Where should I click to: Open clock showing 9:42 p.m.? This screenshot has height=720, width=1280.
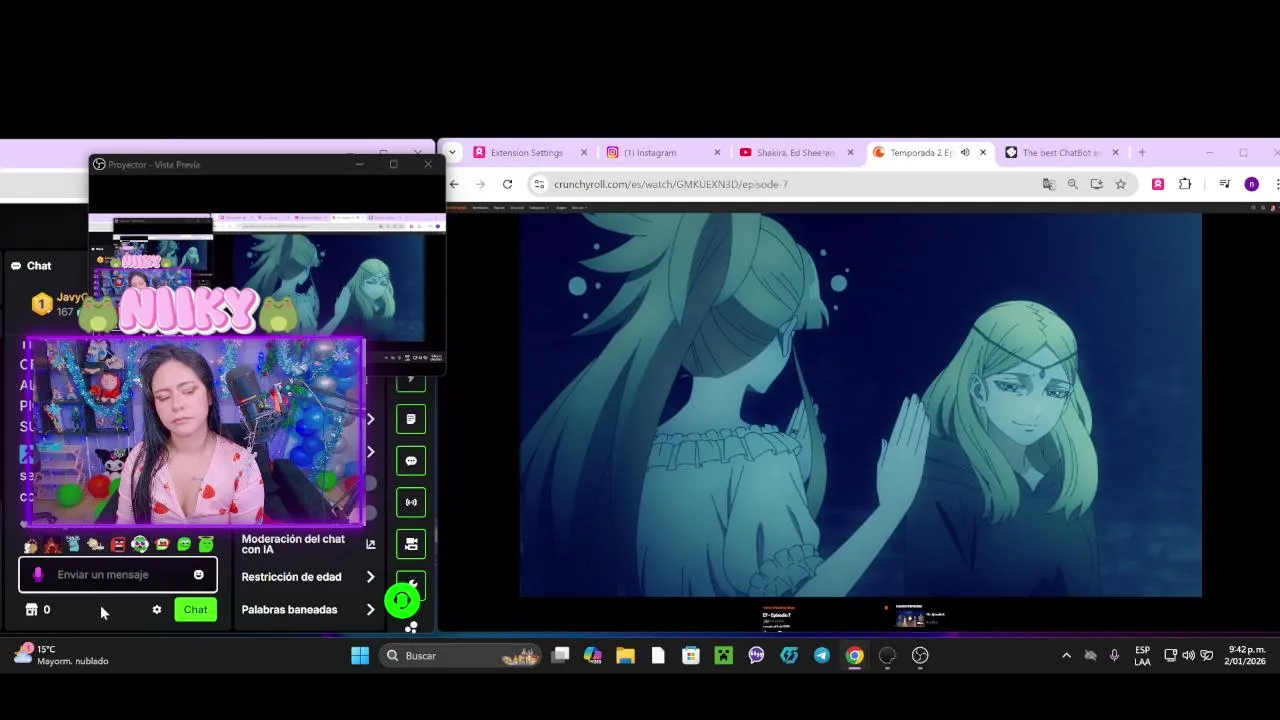pyautogui.click(x=1246, y=656)
